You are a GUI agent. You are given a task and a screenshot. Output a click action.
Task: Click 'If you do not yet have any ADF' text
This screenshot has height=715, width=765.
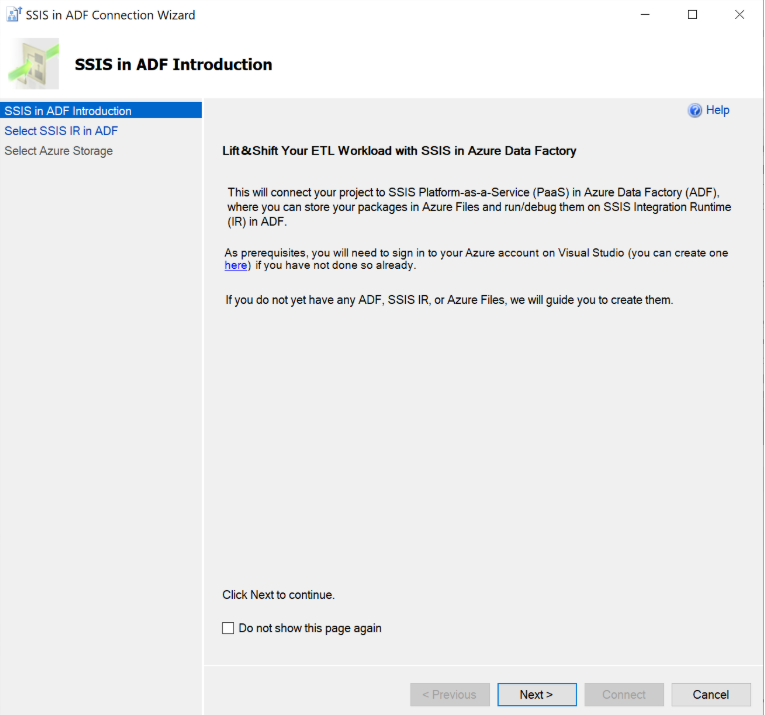[449, 300]
